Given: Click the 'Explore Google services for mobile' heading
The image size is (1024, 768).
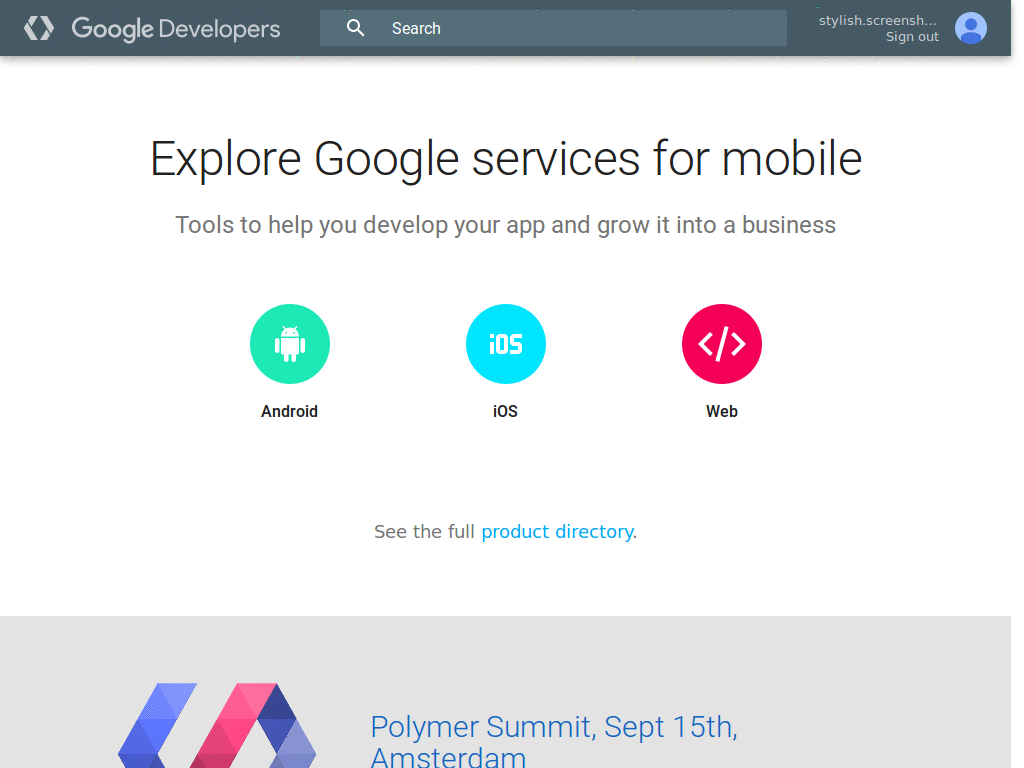Looking at the screenshot, I should click(x=506, y=159).
